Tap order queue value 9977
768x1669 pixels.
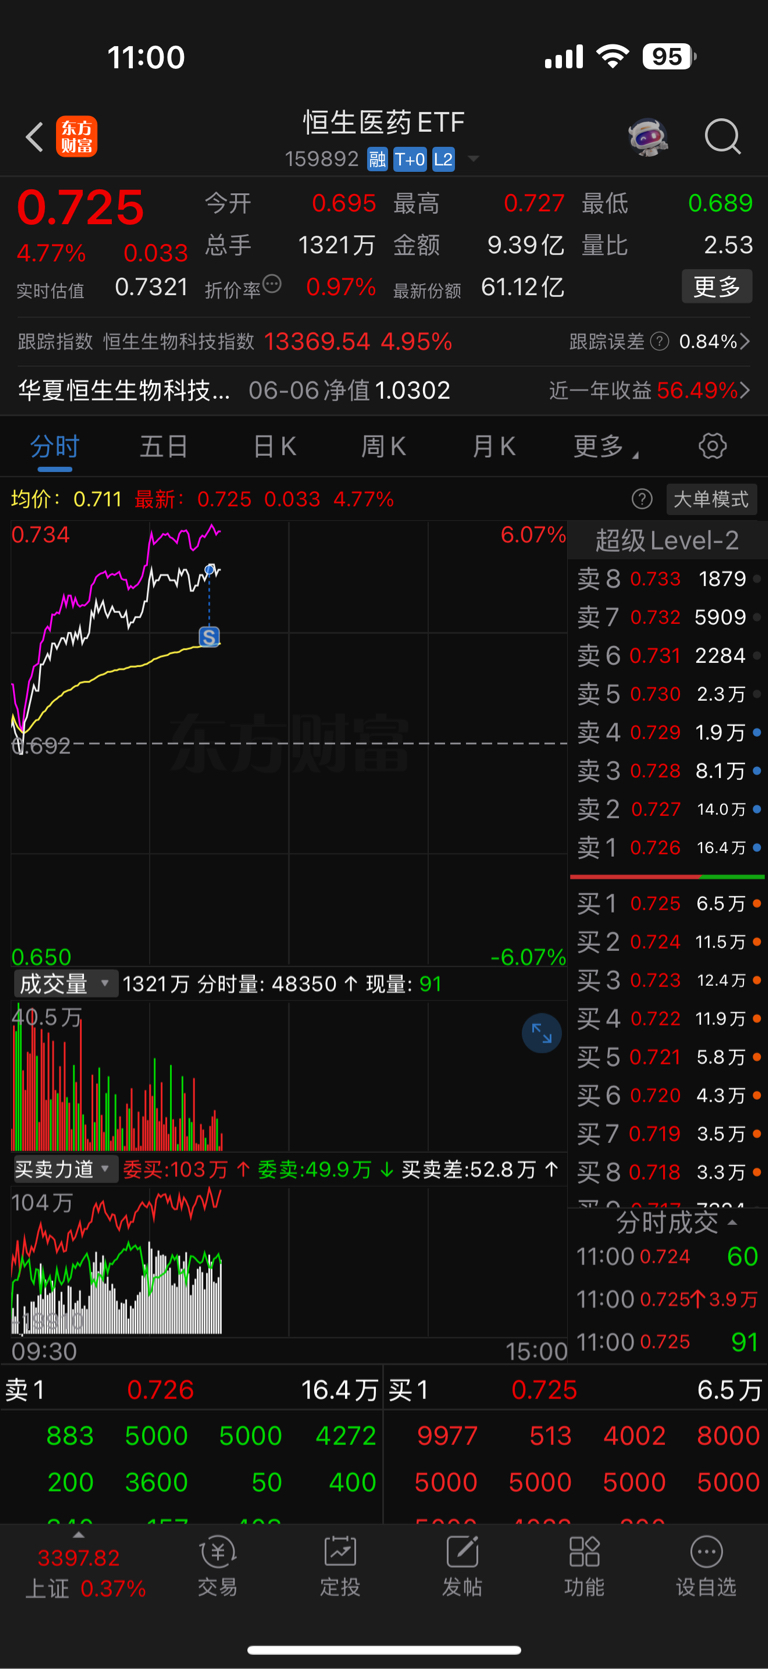coord(447,1436)
